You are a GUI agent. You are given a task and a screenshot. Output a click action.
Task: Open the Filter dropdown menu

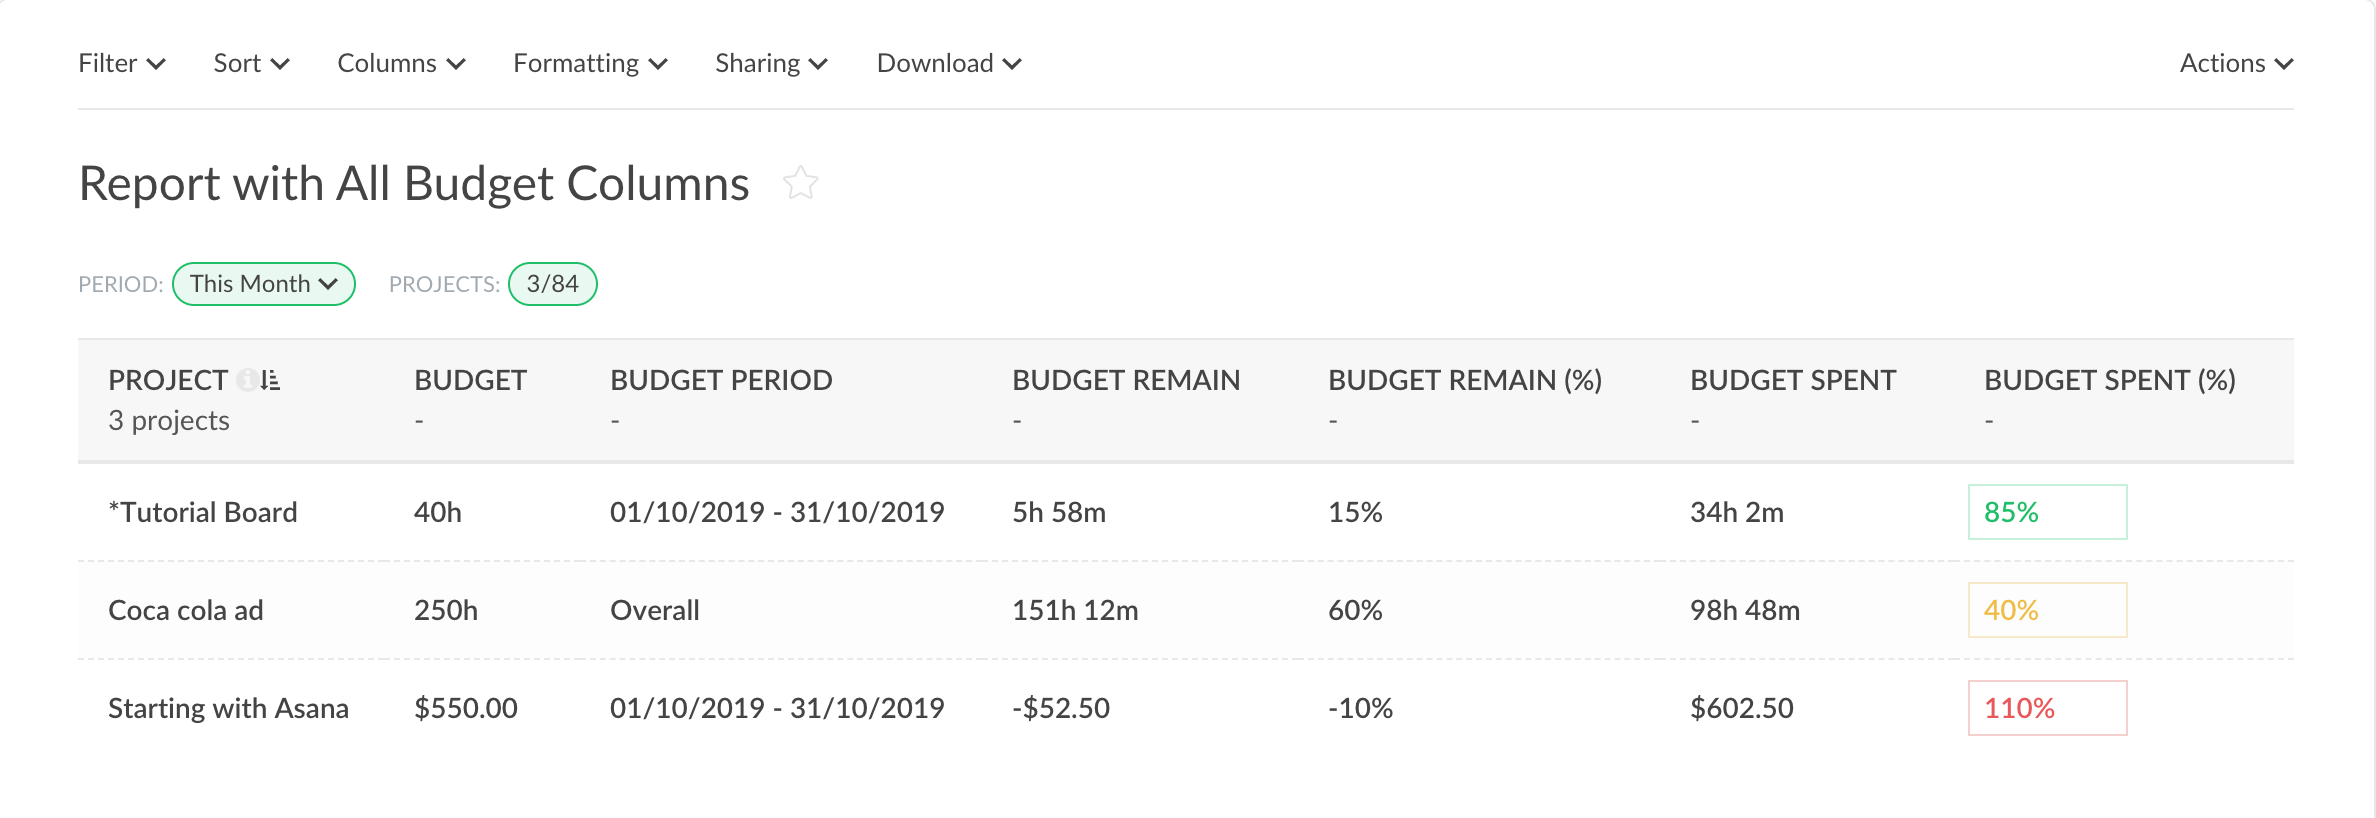click(x=121, y=64)
